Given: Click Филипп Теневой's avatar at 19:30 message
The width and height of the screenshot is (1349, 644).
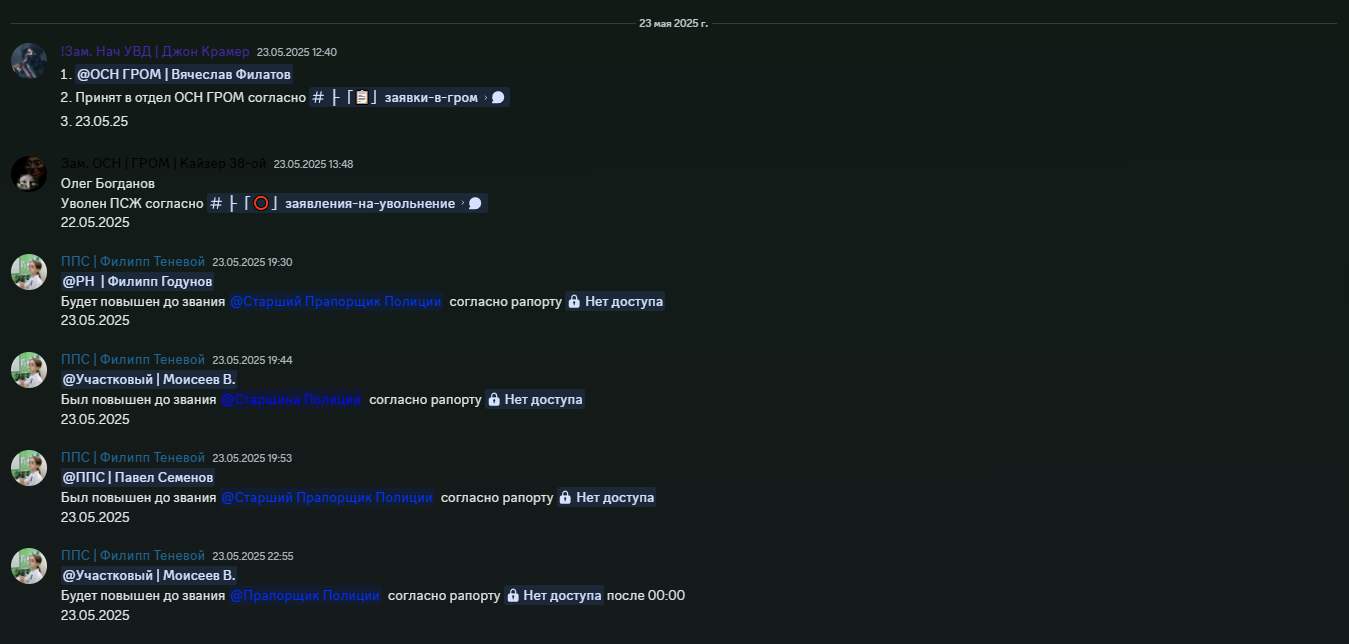Looking at the screenshot, I should [x=29, y=272].
